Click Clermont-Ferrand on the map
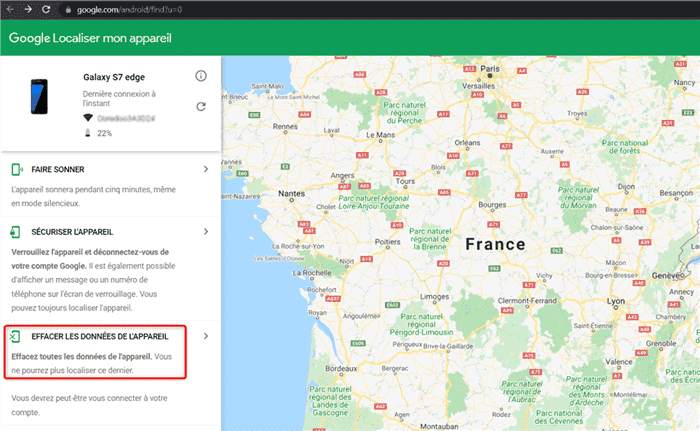700x431 pixels. point(527,301)
